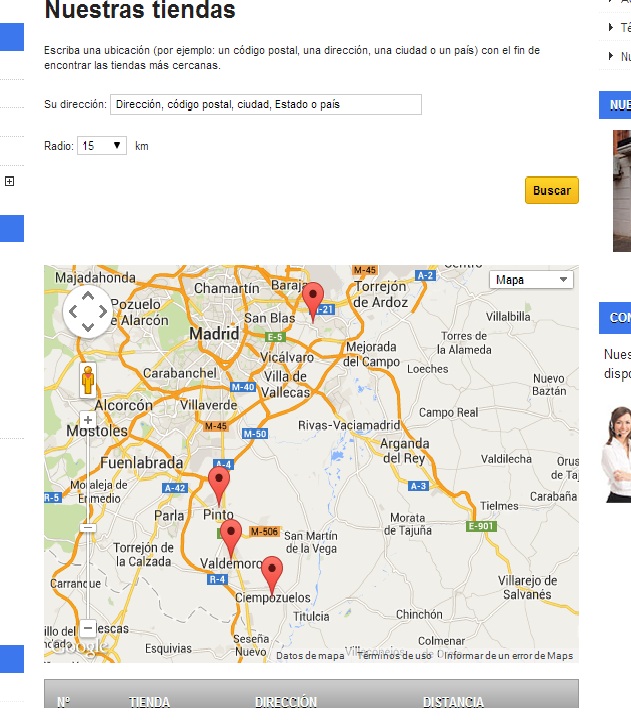
Task: Open the Mapa map type dropdown
Action: click(x=531, y=280)
